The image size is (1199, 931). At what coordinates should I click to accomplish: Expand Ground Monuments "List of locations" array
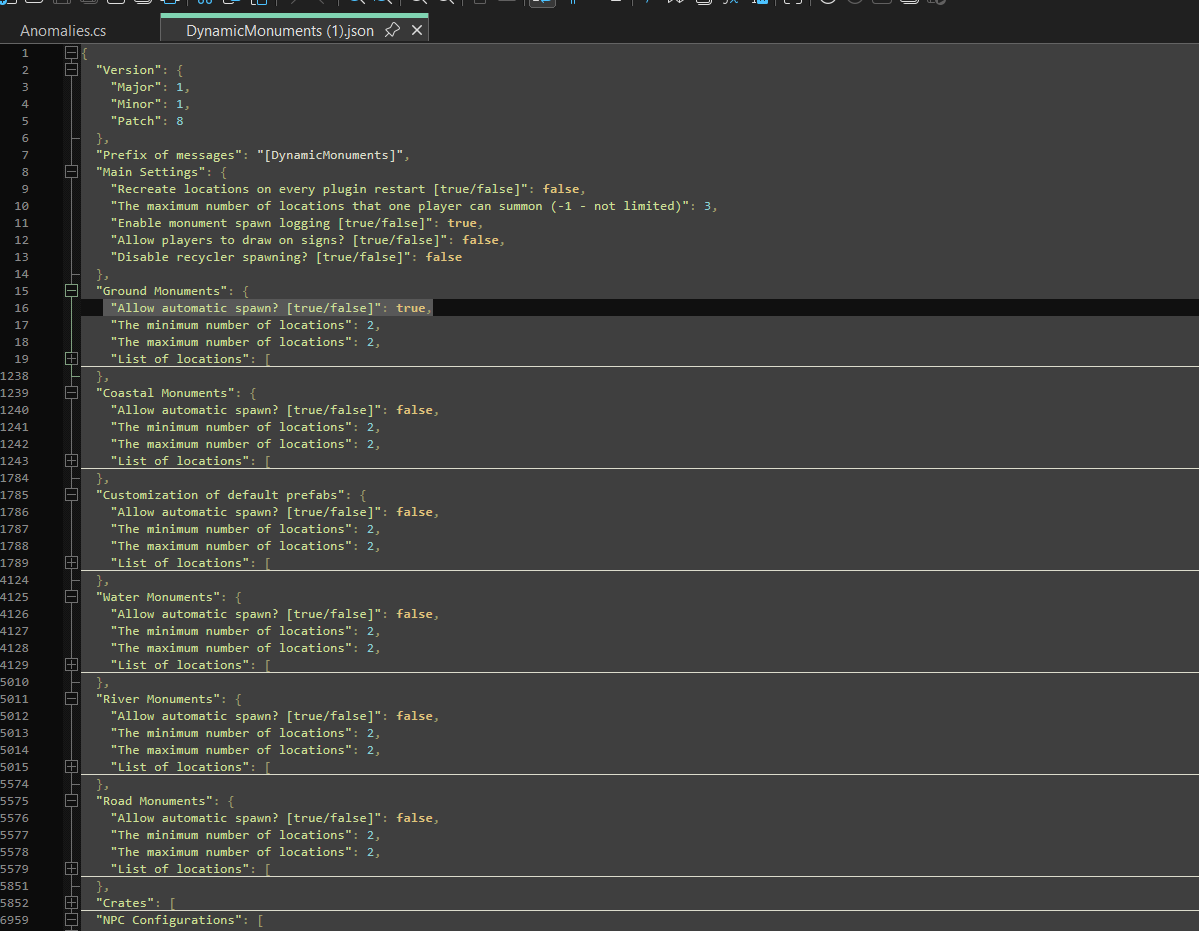[x=71, y=359]
